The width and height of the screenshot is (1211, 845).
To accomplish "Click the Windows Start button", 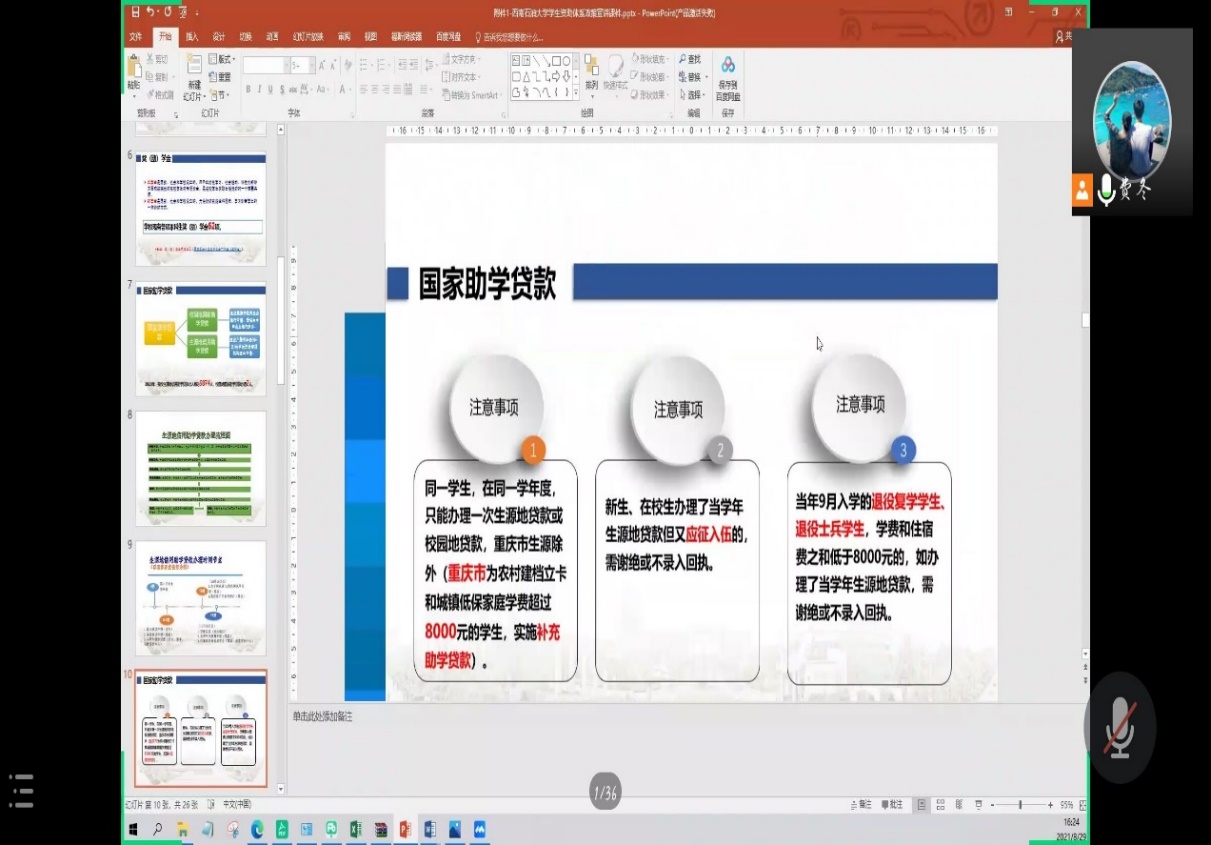I will (x=133, y=829).
